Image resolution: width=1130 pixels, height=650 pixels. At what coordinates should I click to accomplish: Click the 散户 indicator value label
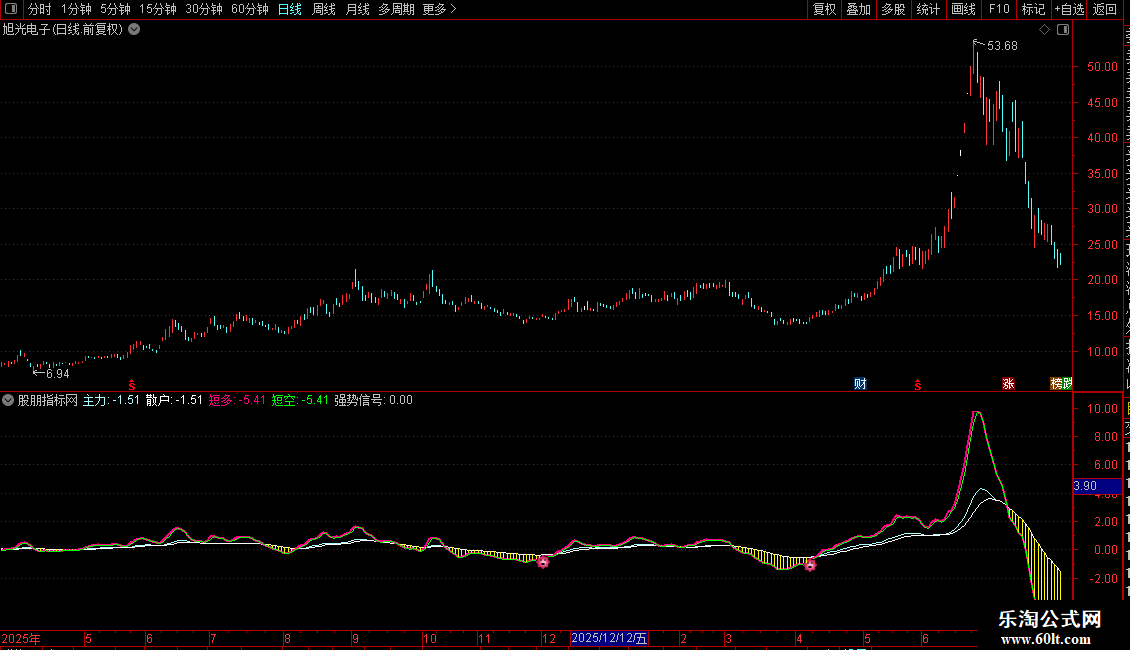point(174,400)
